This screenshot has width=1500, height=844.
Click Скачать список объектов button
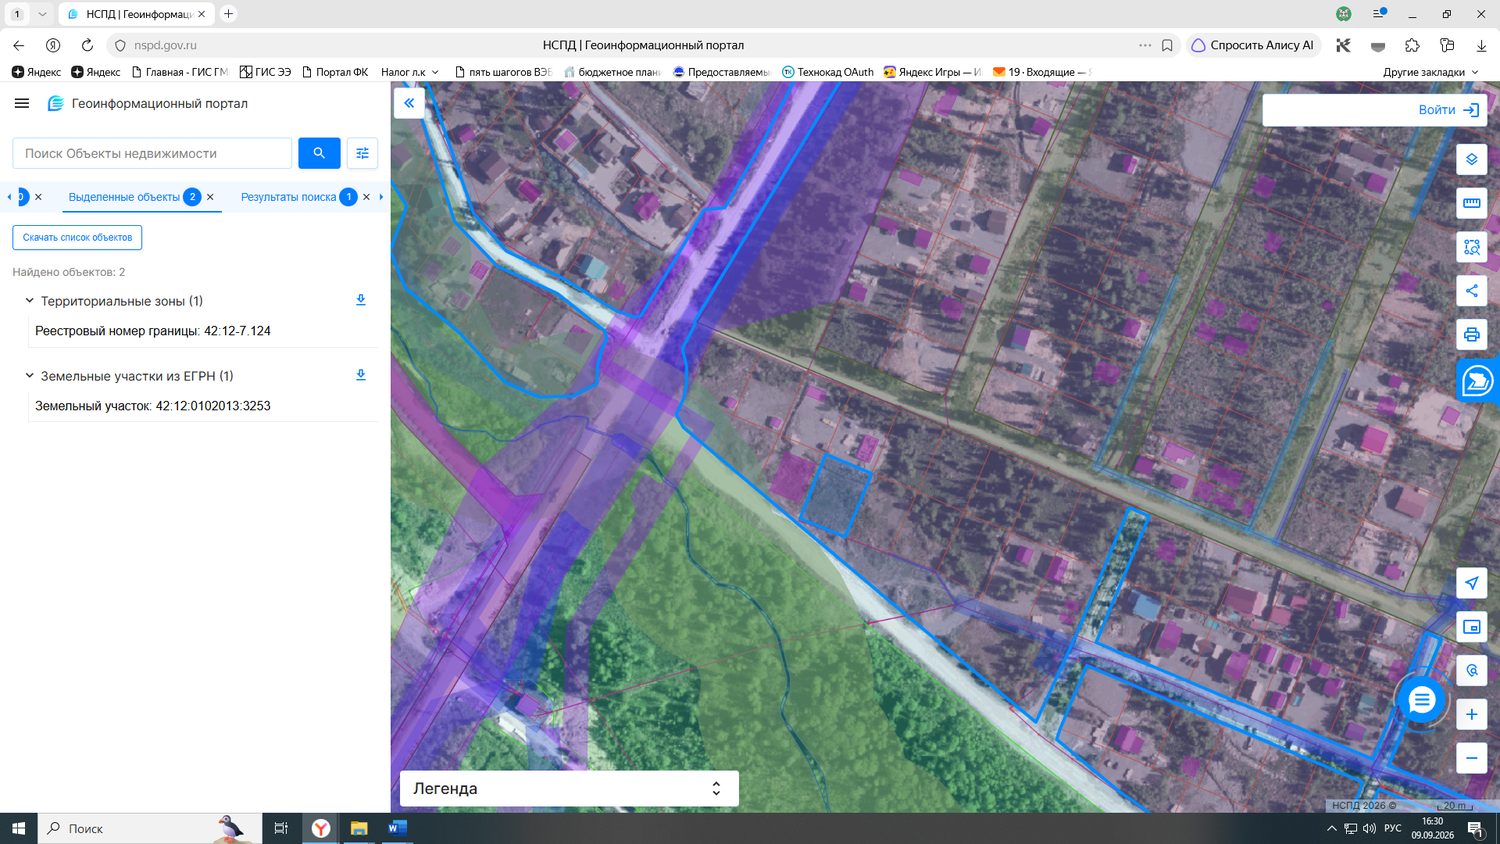pos(77,237)
